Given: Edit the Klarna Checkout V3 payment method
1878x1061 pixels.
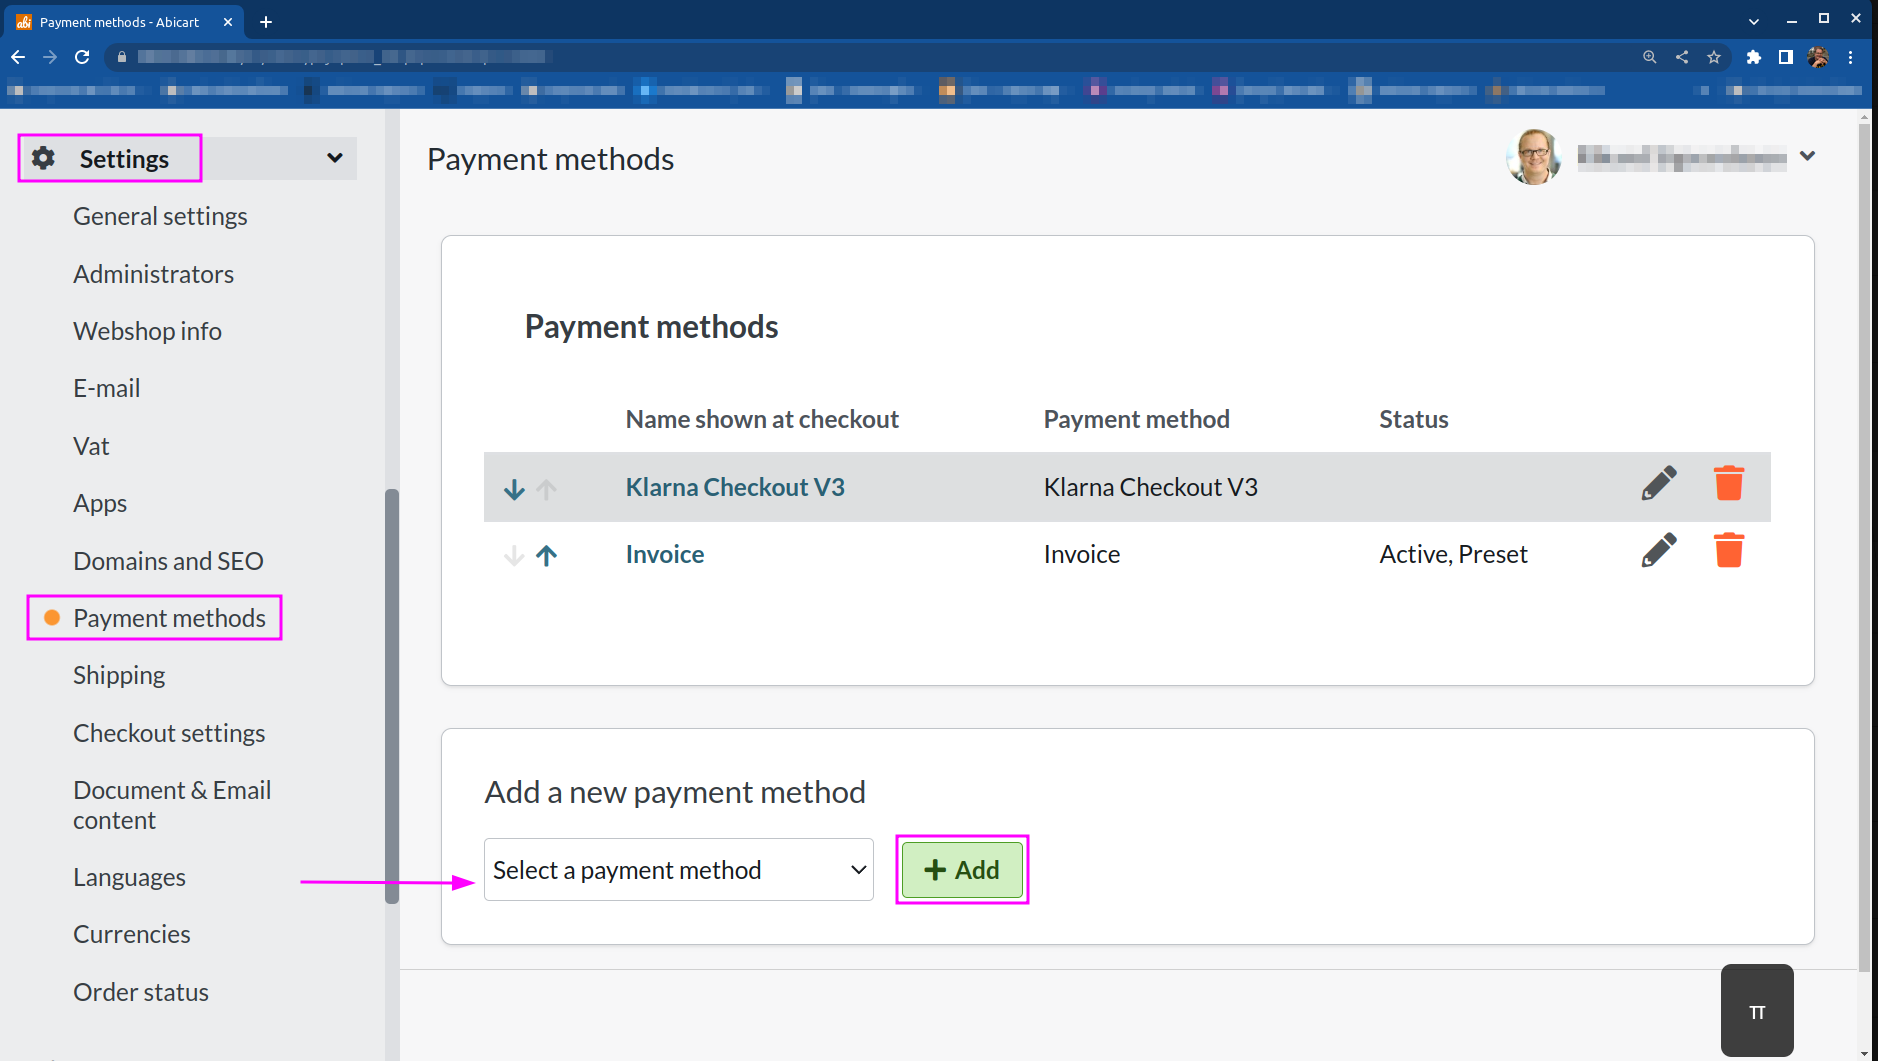Looking at the screenshot, I should point(1658,484).
